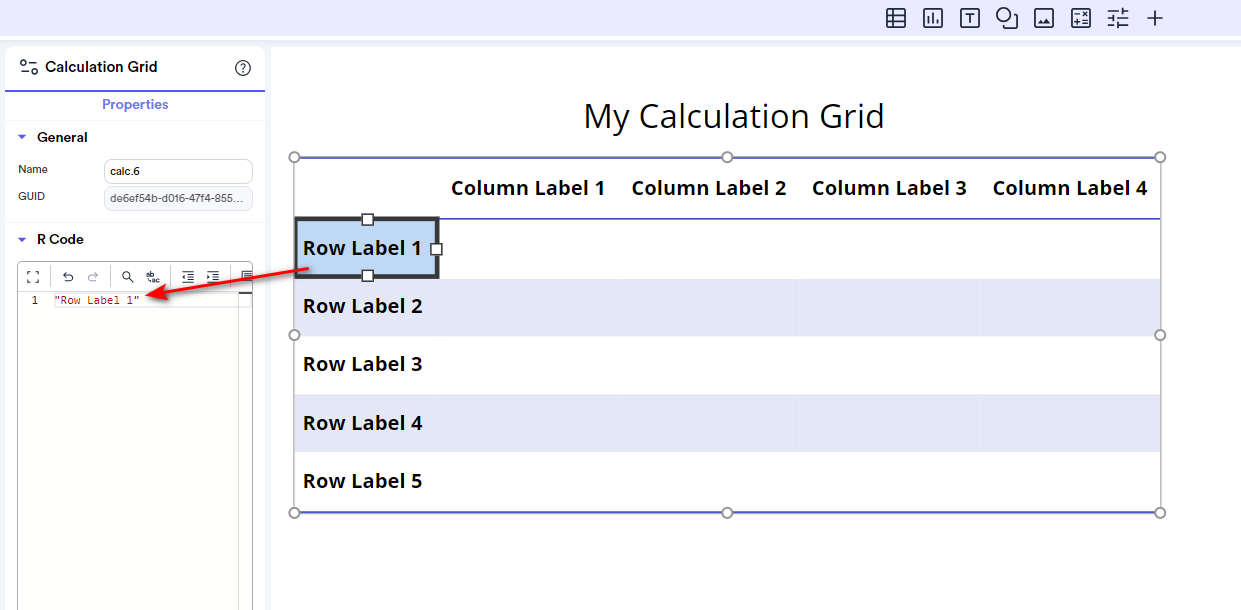The height and width of the screenshot is (610, 1241).
Task: Undo the last change in the code editor
Action: (x=68, y=276)
